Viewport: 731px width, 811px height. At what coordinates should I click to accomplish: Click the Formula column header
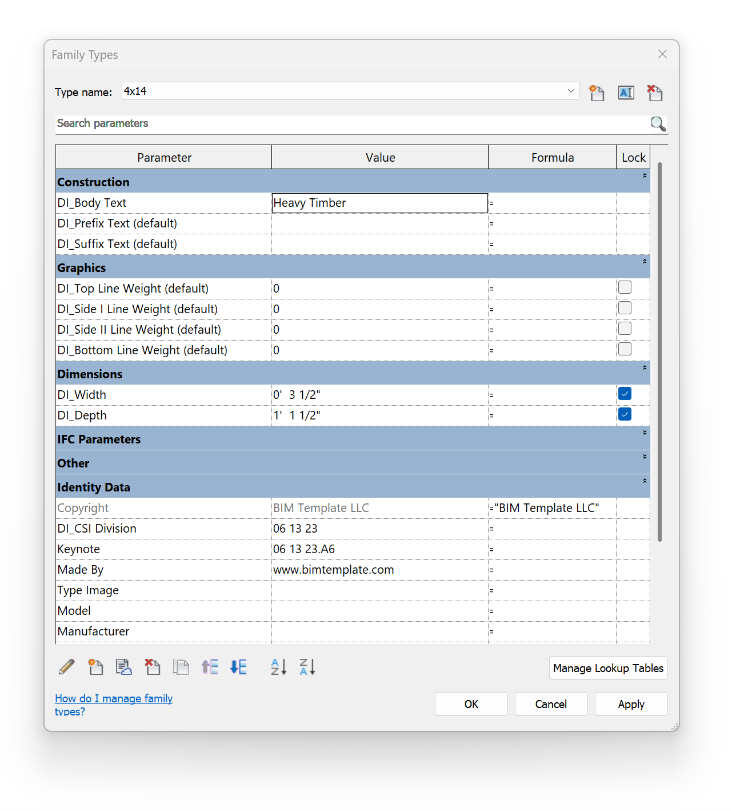553,157
